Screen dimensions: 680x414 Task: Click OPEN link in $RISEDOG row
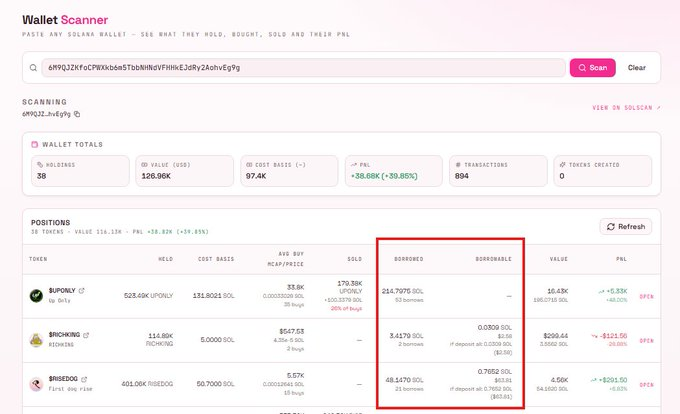(x=646, y=385)
